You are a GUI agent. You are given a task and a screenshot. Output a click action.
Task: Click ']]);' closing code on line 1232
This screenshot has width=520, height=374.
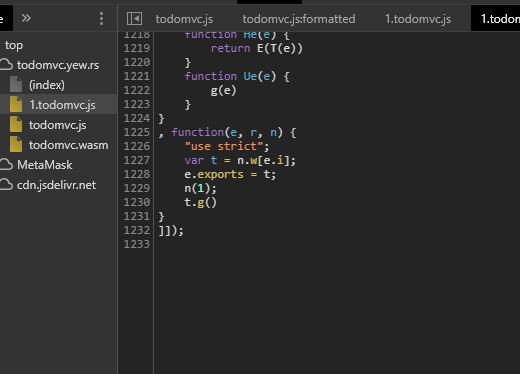point(171,230)
